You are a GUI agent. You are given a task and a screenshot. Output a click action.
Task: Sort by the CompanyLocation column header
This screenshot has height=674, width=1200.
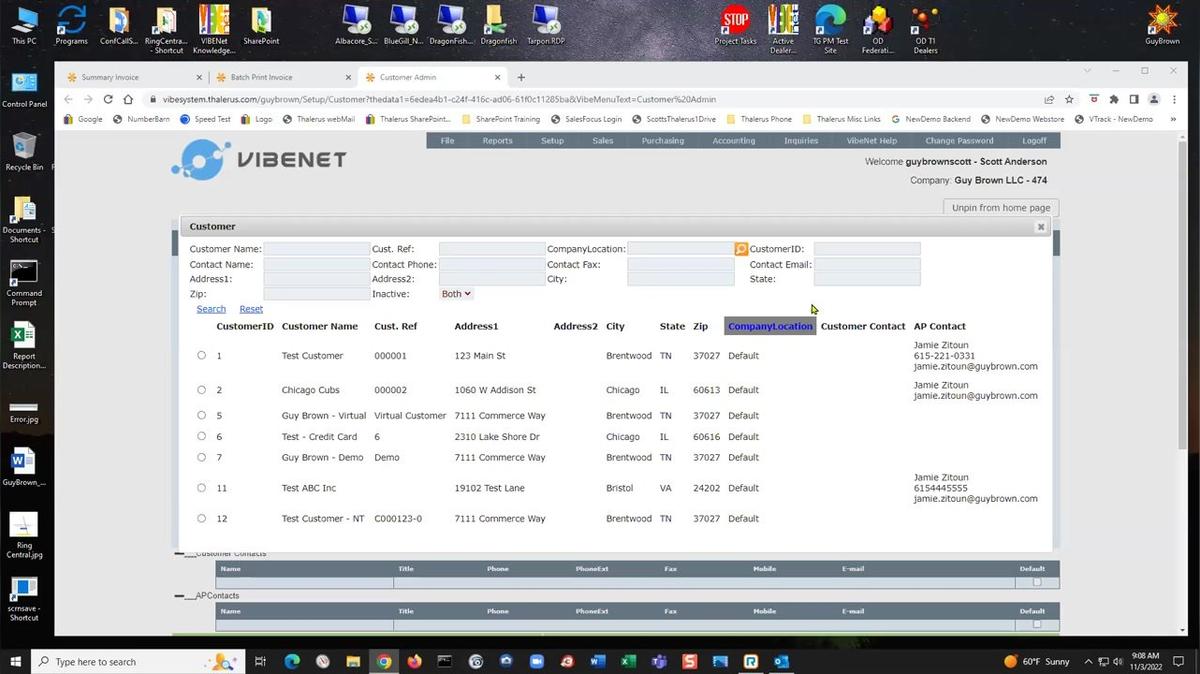pyautogui.click(x=770, y=326)
